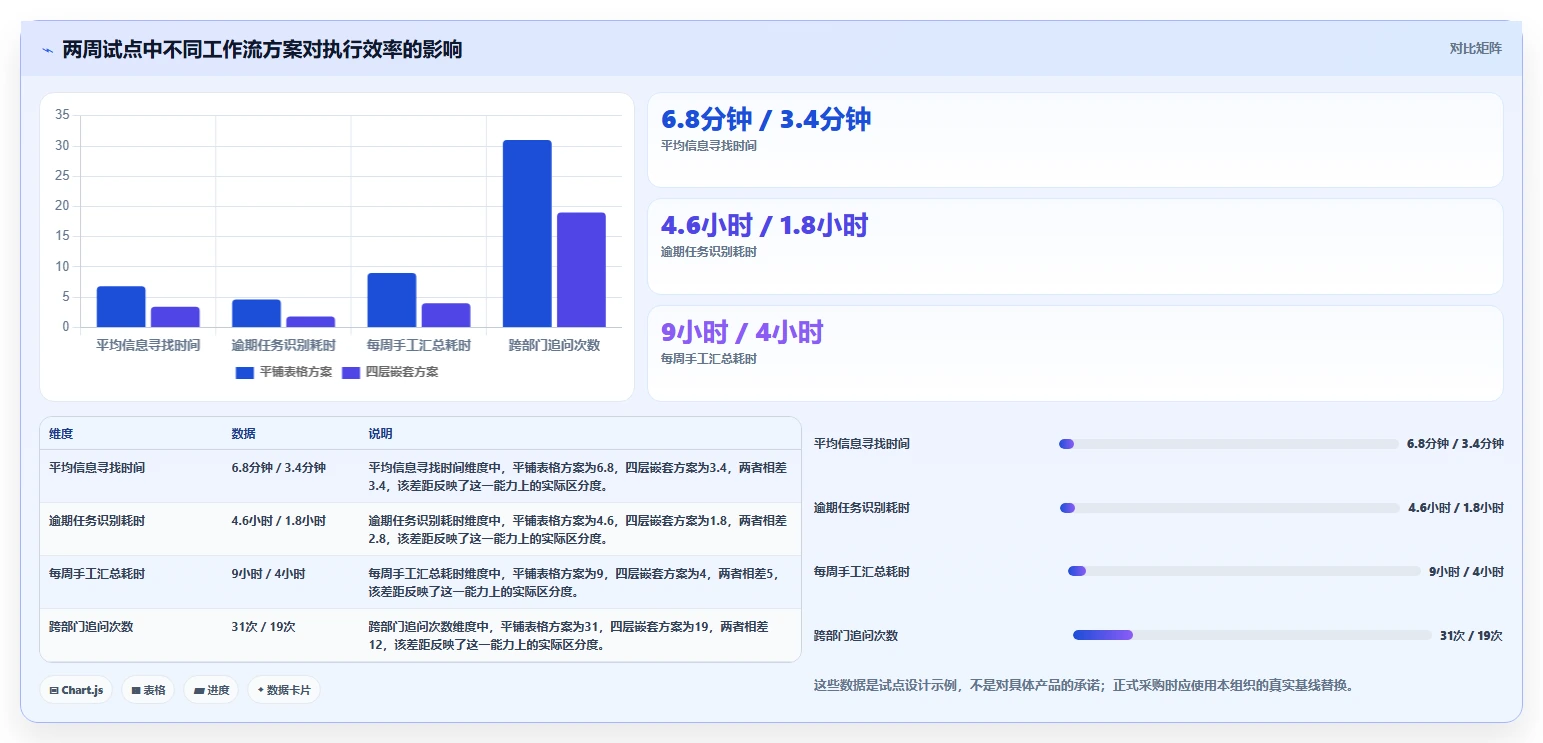Click the description cell for the 跨部门追问次数 row

pos(580,635)
